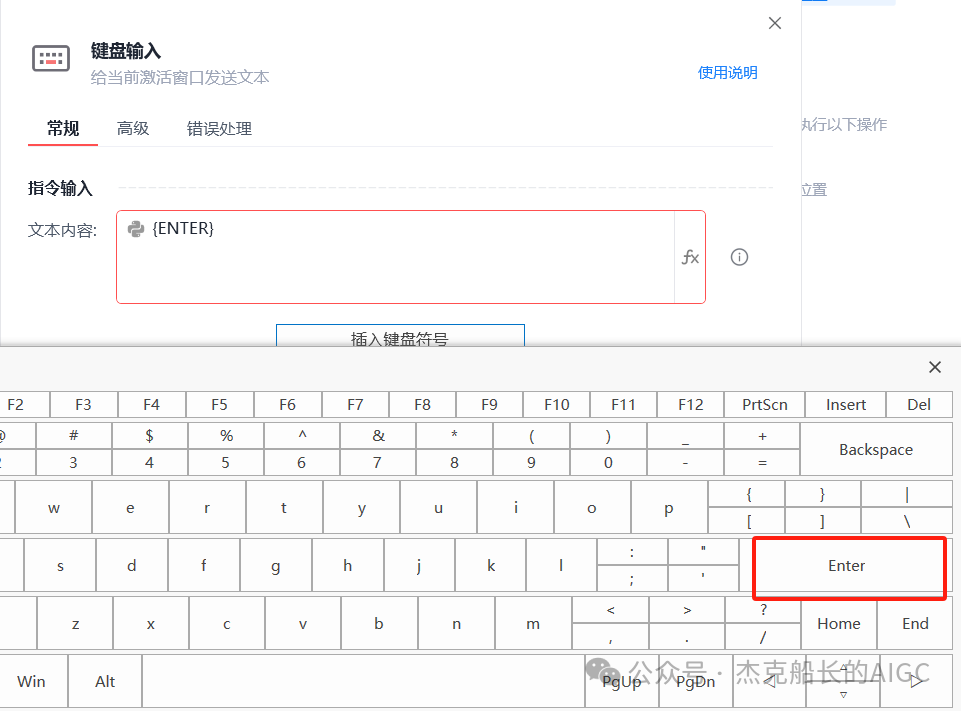This screenshot has height=711, width=961.
Task: Click the number 4 key
Action: coord(150,463)
